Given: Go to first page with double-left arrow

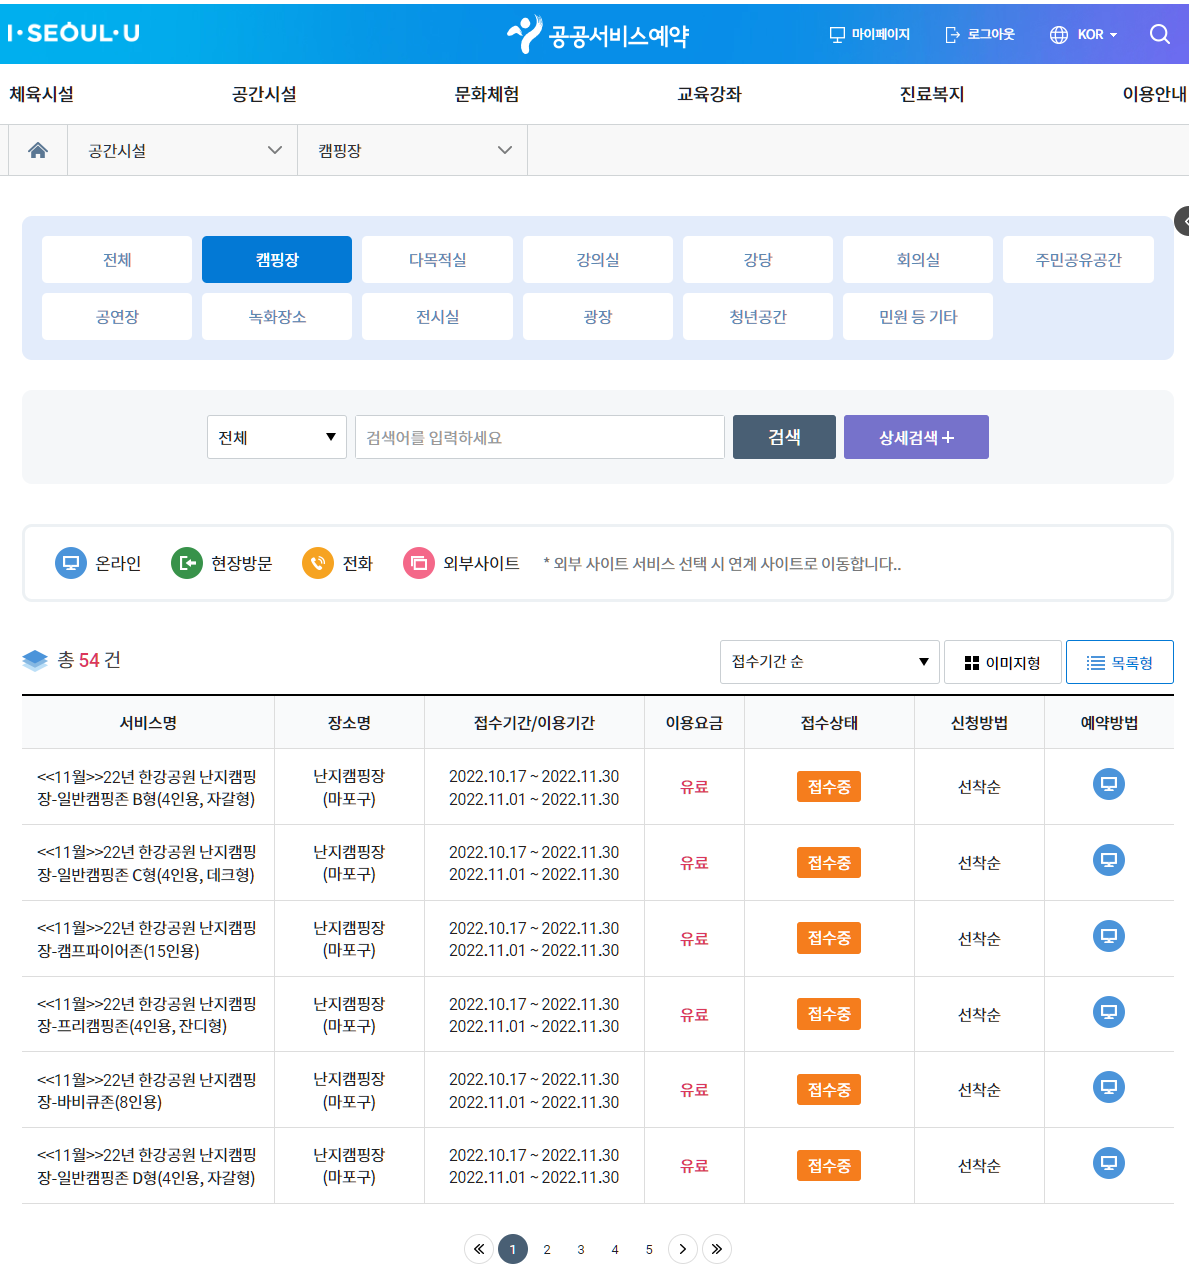Looking at the screenshot, I should coord(479,1249).
